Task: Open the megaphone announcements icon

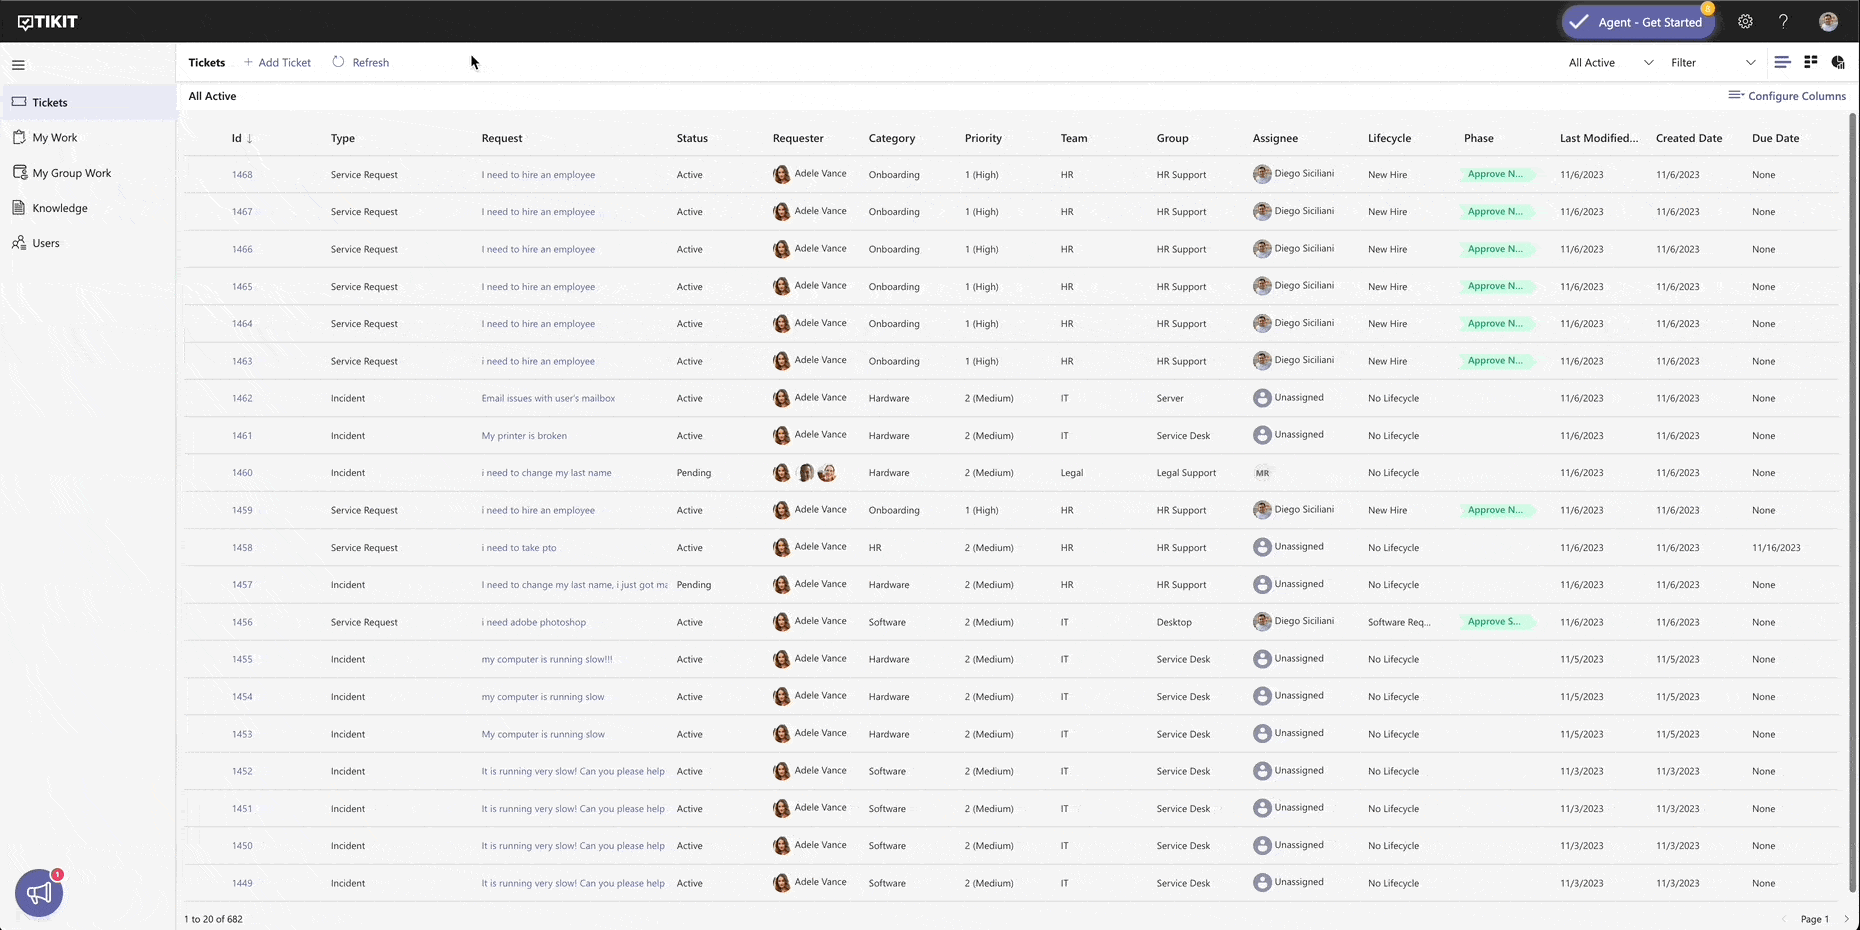Action: click(x=39, y=892)
